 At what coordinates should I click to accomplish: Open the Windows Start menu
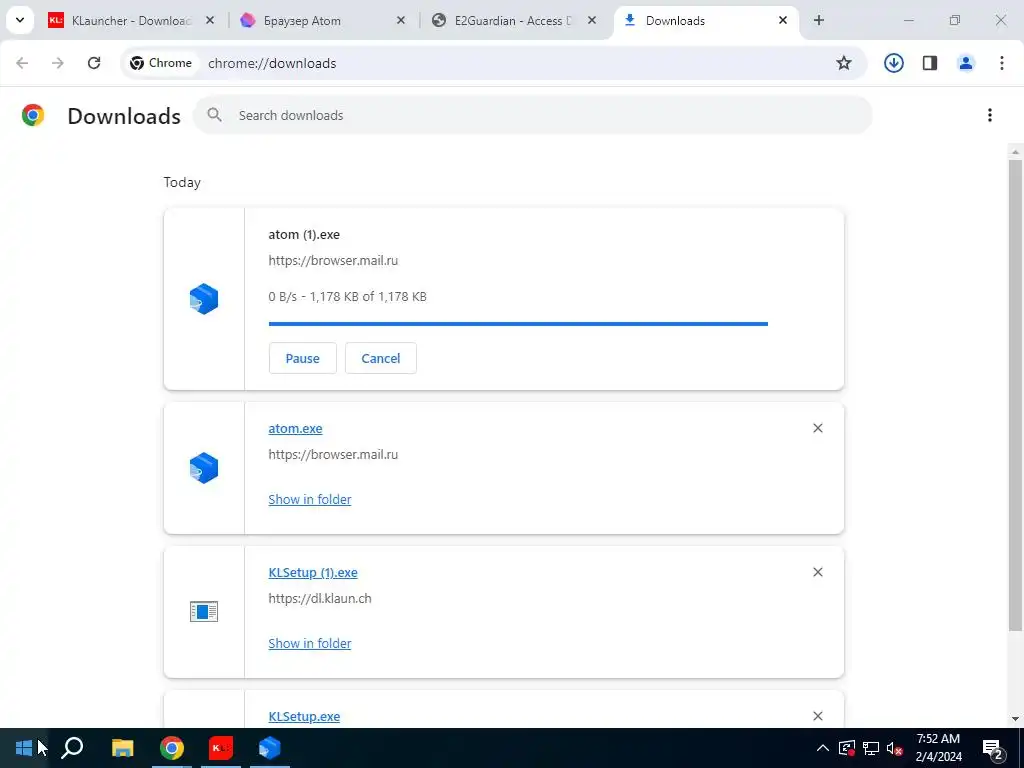[24, 748]
